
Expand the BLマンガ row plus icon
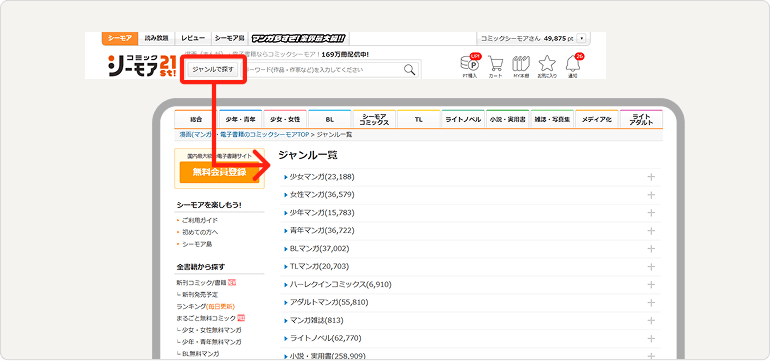coord(651,249)
